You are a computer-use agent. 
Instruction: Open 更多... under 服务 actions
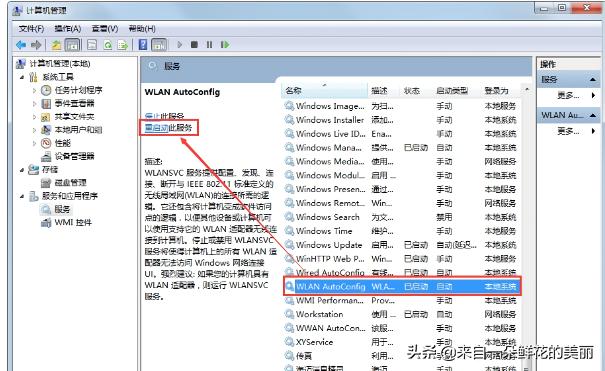point(568,95)
